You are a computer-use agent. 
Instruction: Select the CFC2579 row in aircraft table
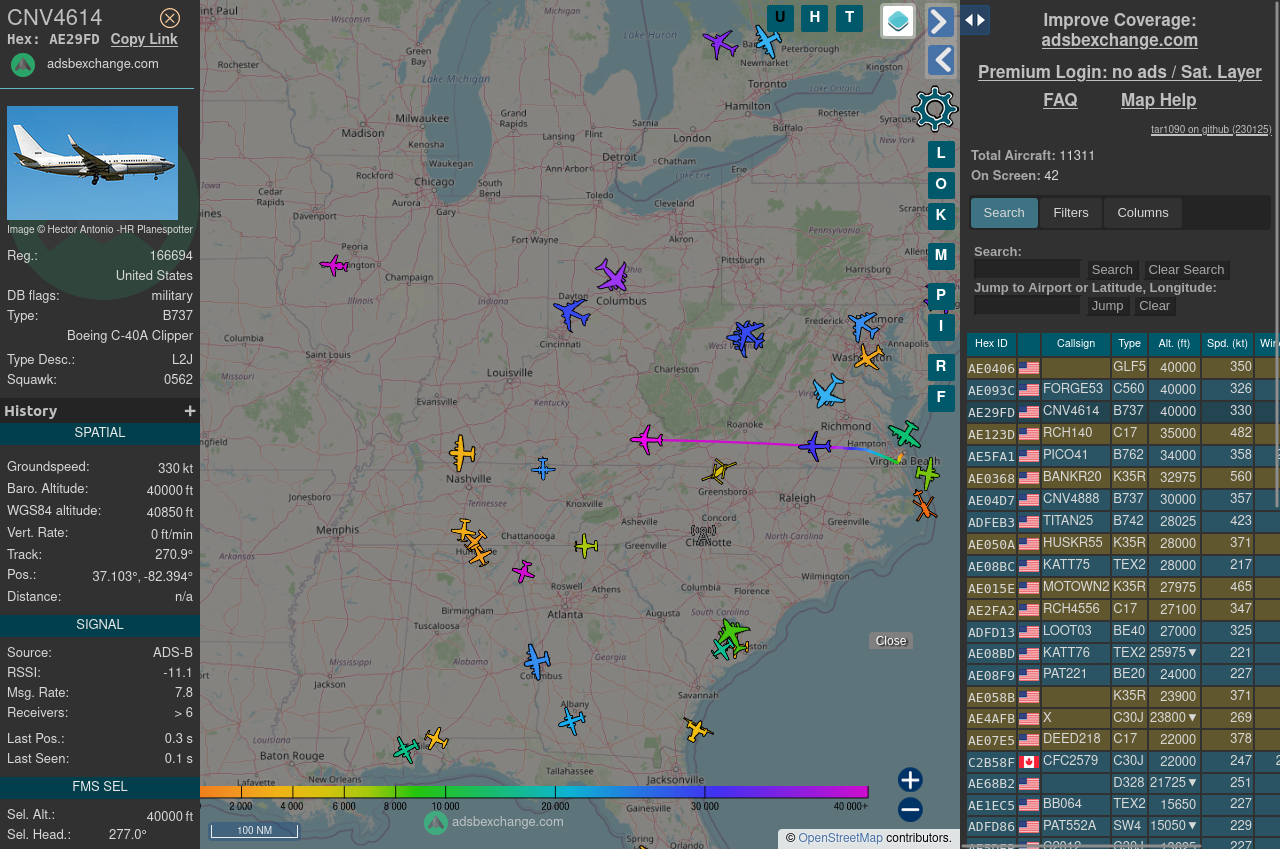1123,762
